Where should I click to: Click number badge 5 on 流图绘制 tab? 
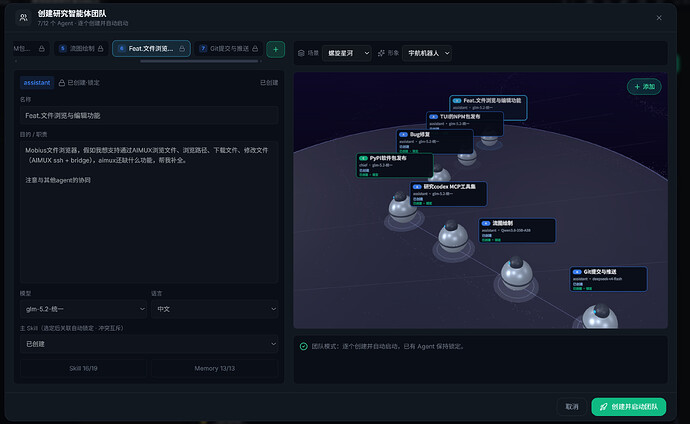62,48
